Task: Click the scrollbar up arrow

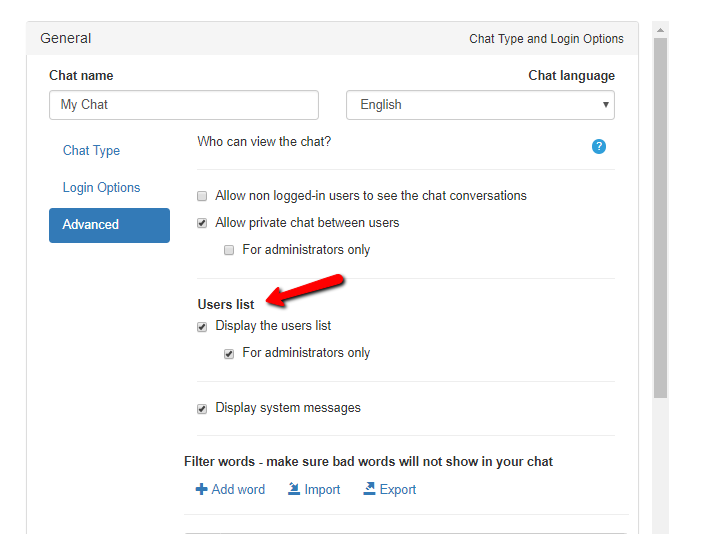Action: [x=660, y=30]
